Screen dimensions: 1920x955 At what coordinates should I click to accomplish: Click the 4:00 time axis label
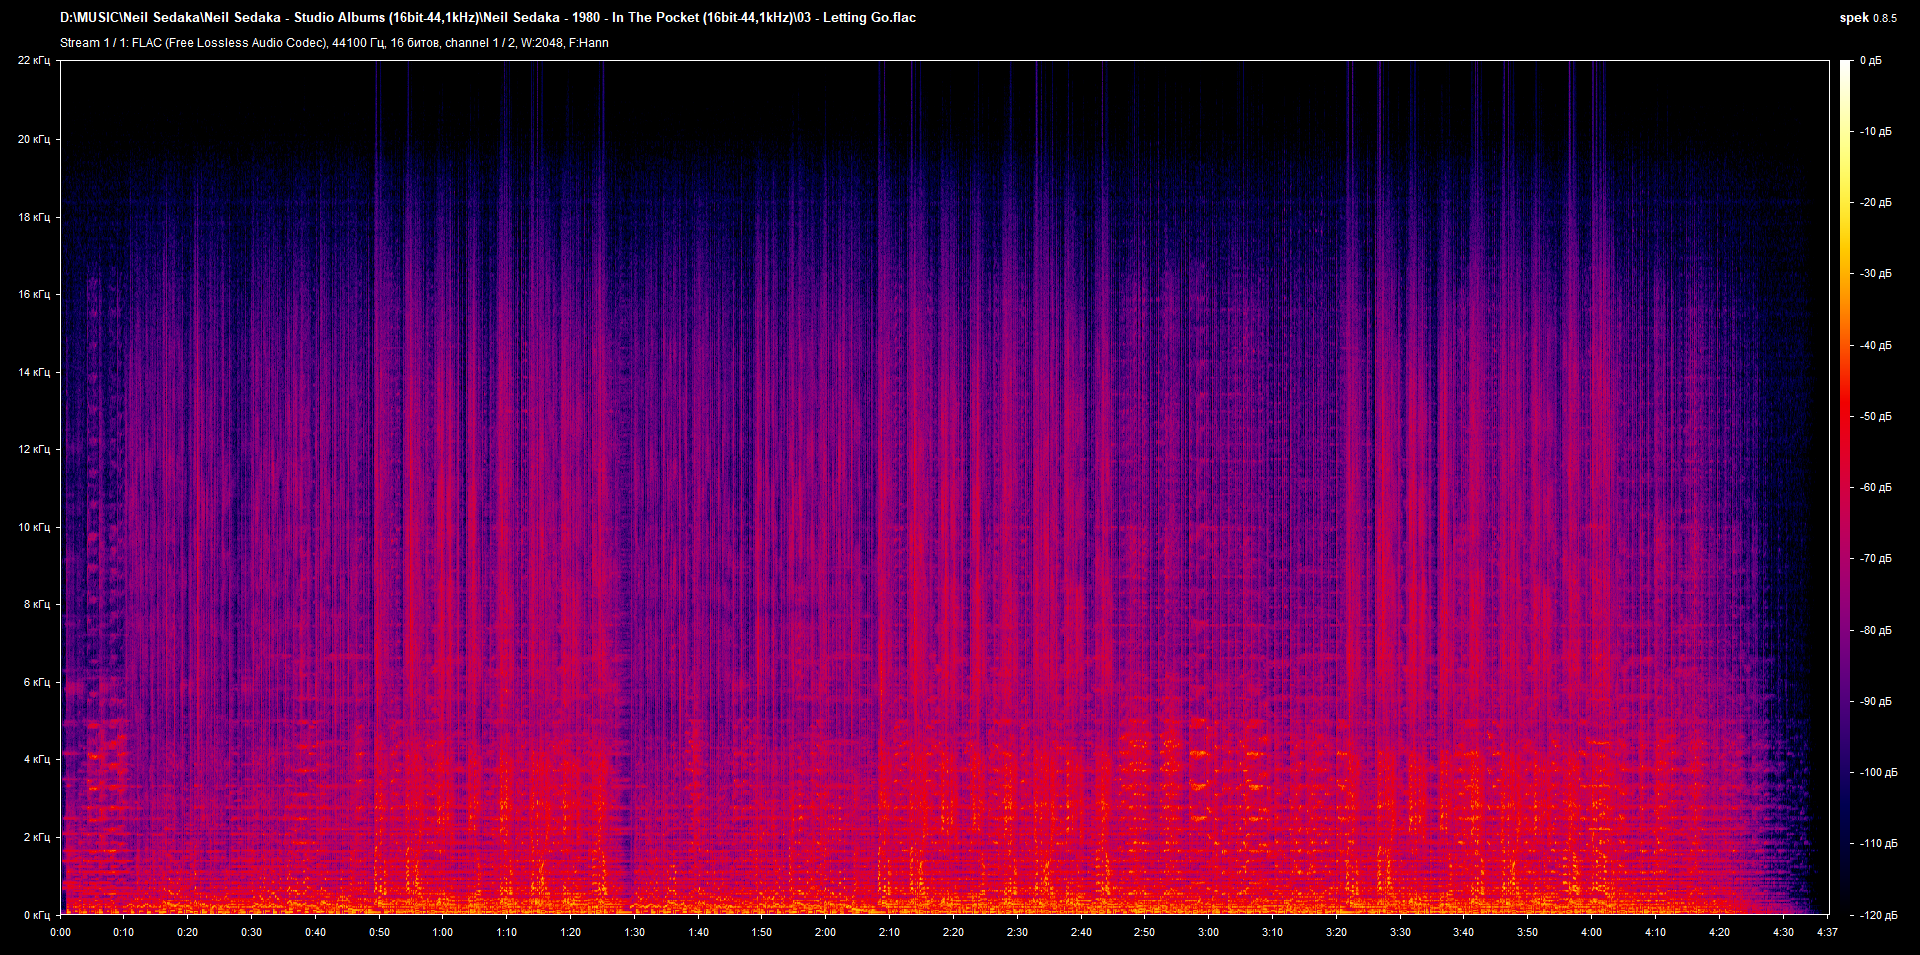tap(1591, 932)
